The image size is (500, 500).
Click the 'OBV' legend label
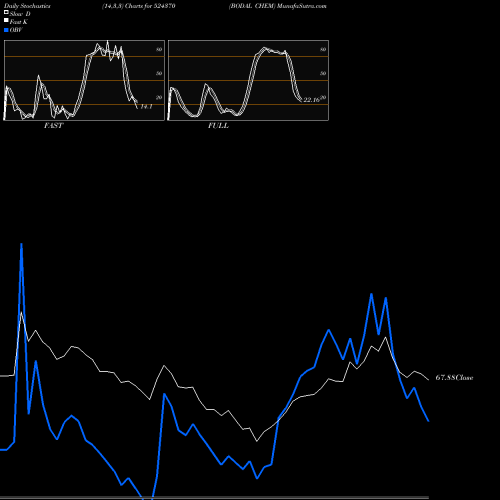(16, 30)
